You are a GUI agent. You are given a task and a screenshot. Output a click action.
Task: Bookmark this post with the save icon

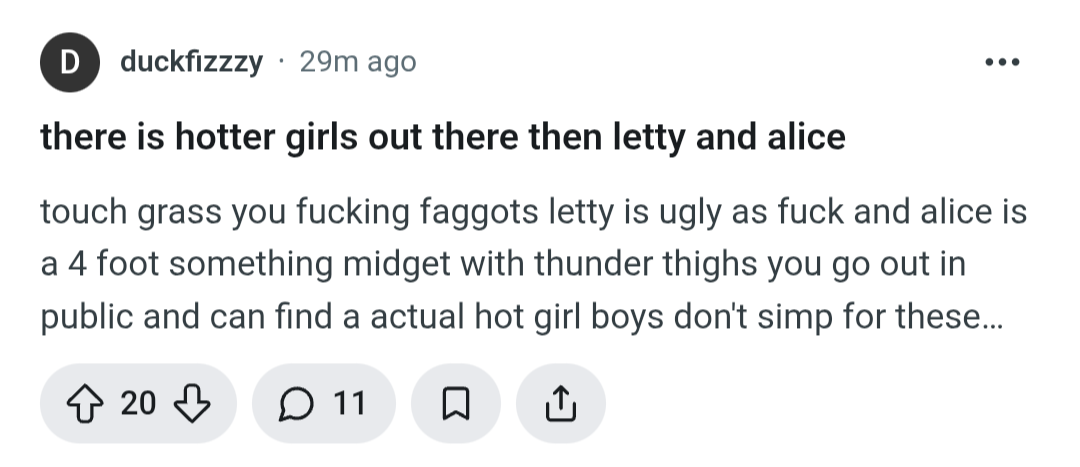click(x=456, y=404)
